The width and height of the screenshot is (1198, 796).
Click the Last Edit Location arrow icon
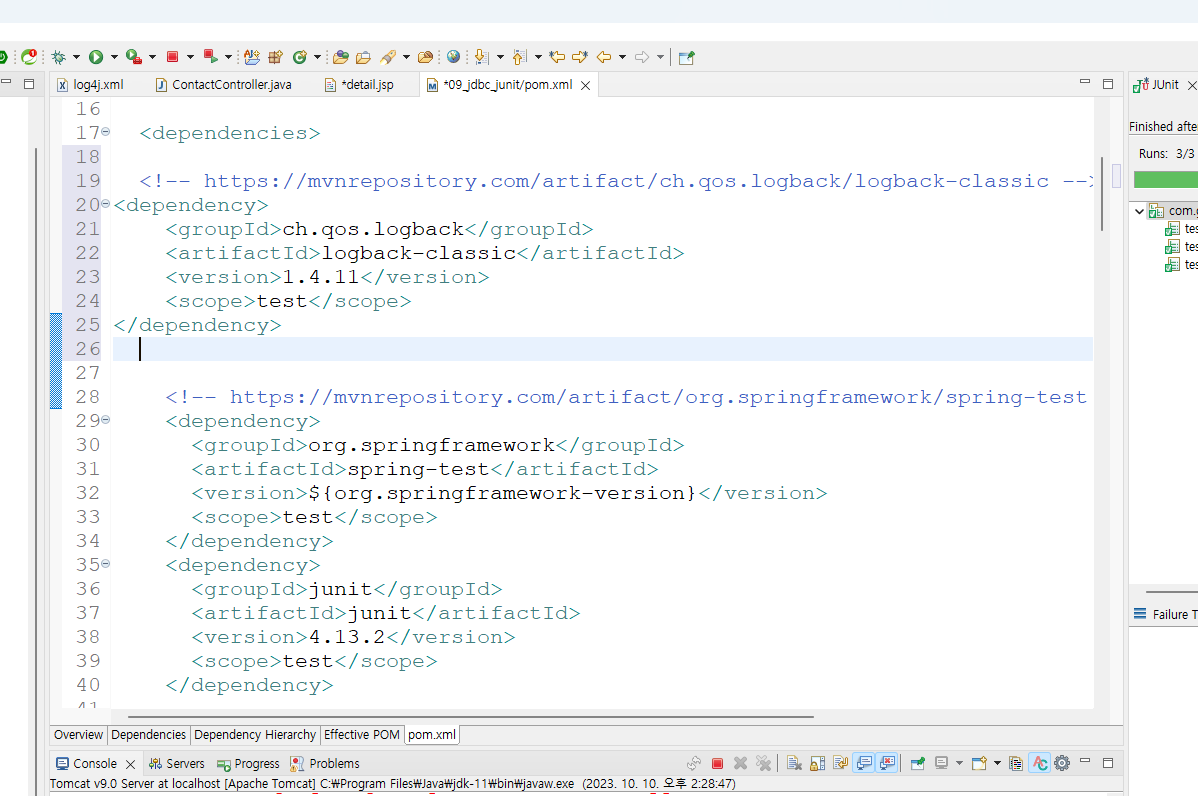pos(557,57)
